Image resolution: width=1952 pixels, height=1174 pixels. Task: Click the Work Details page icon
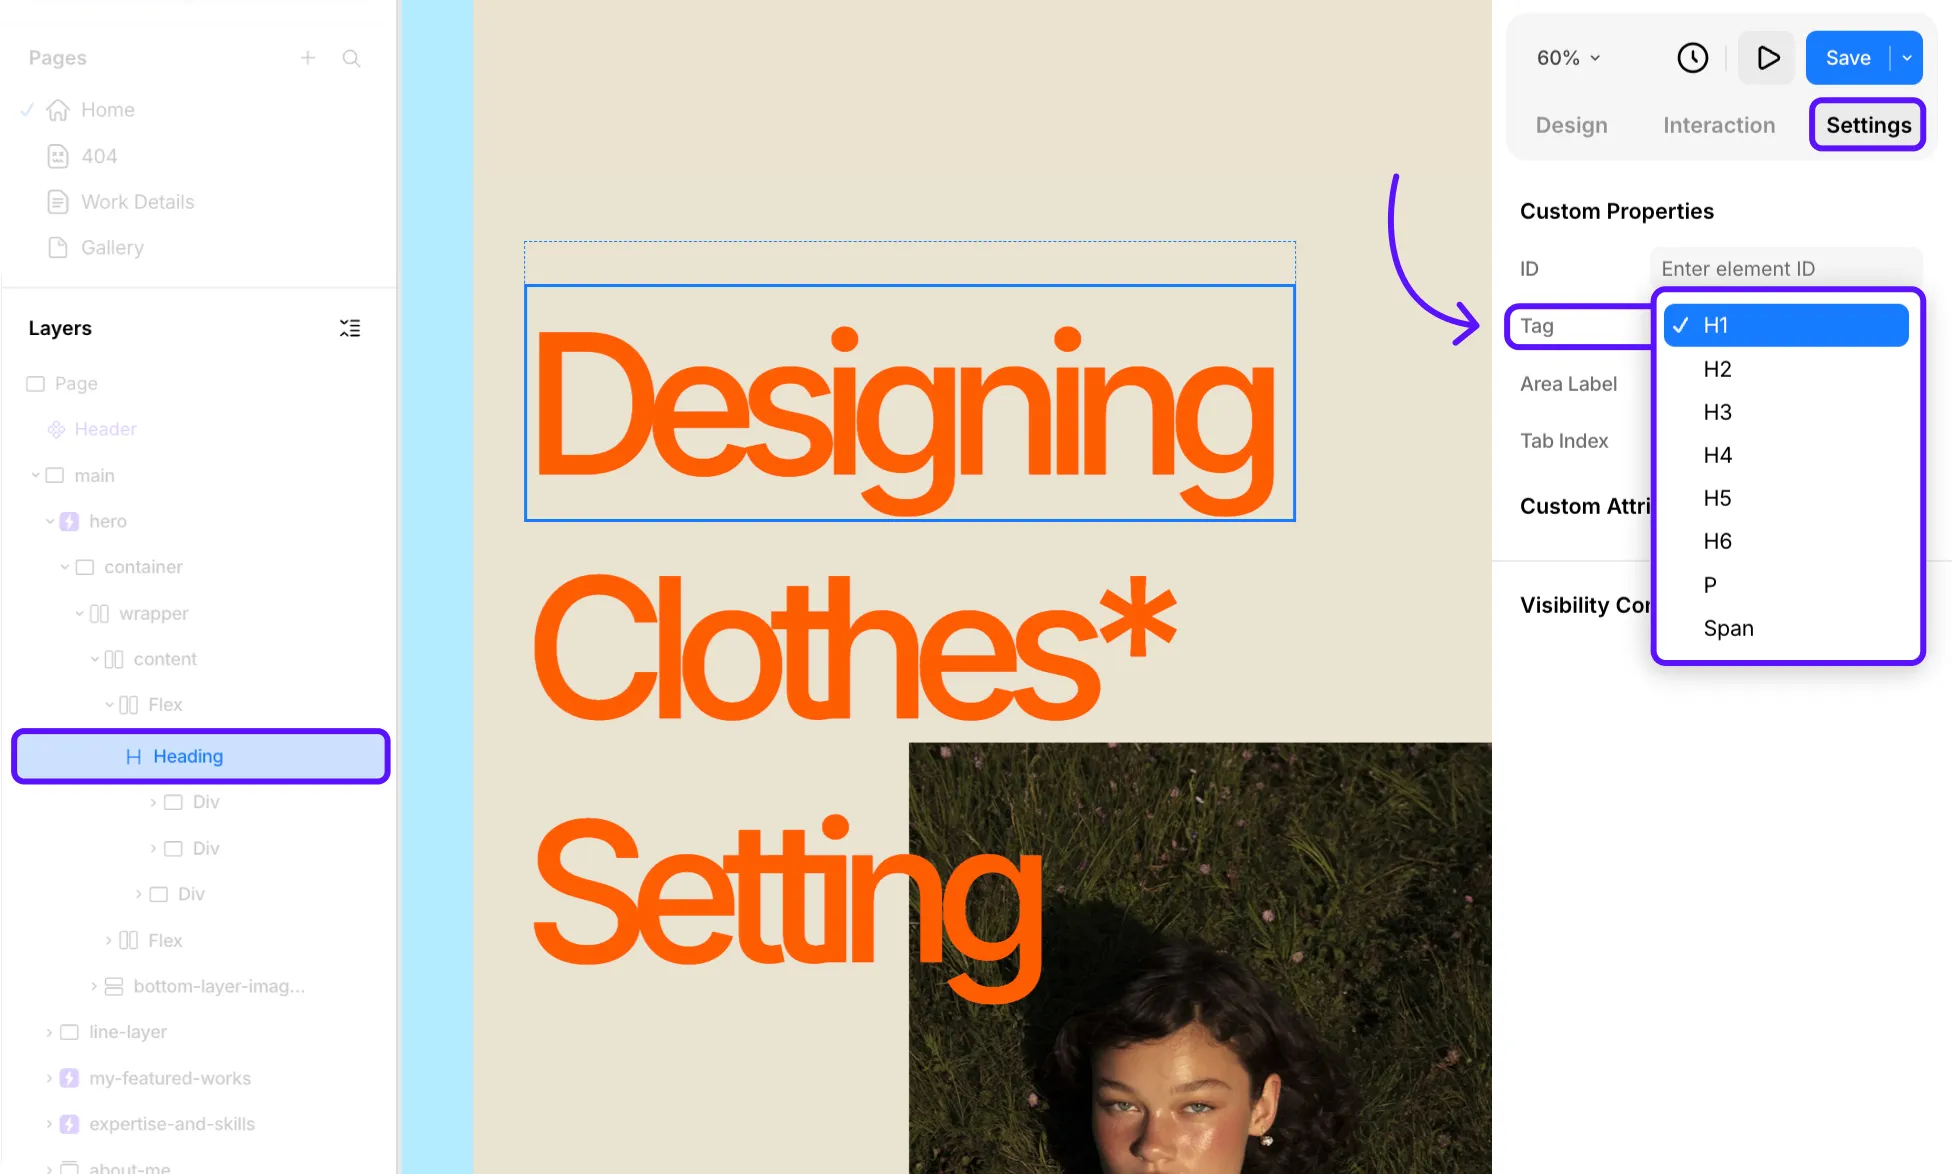tap(58, 202)
